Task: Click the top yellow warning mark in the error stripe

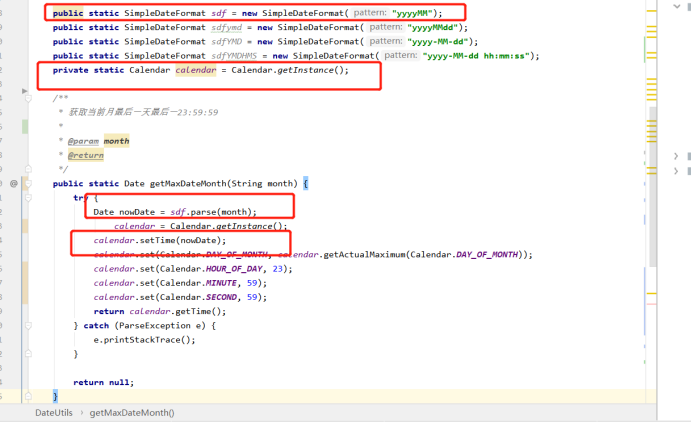Action: pos(651,11)
